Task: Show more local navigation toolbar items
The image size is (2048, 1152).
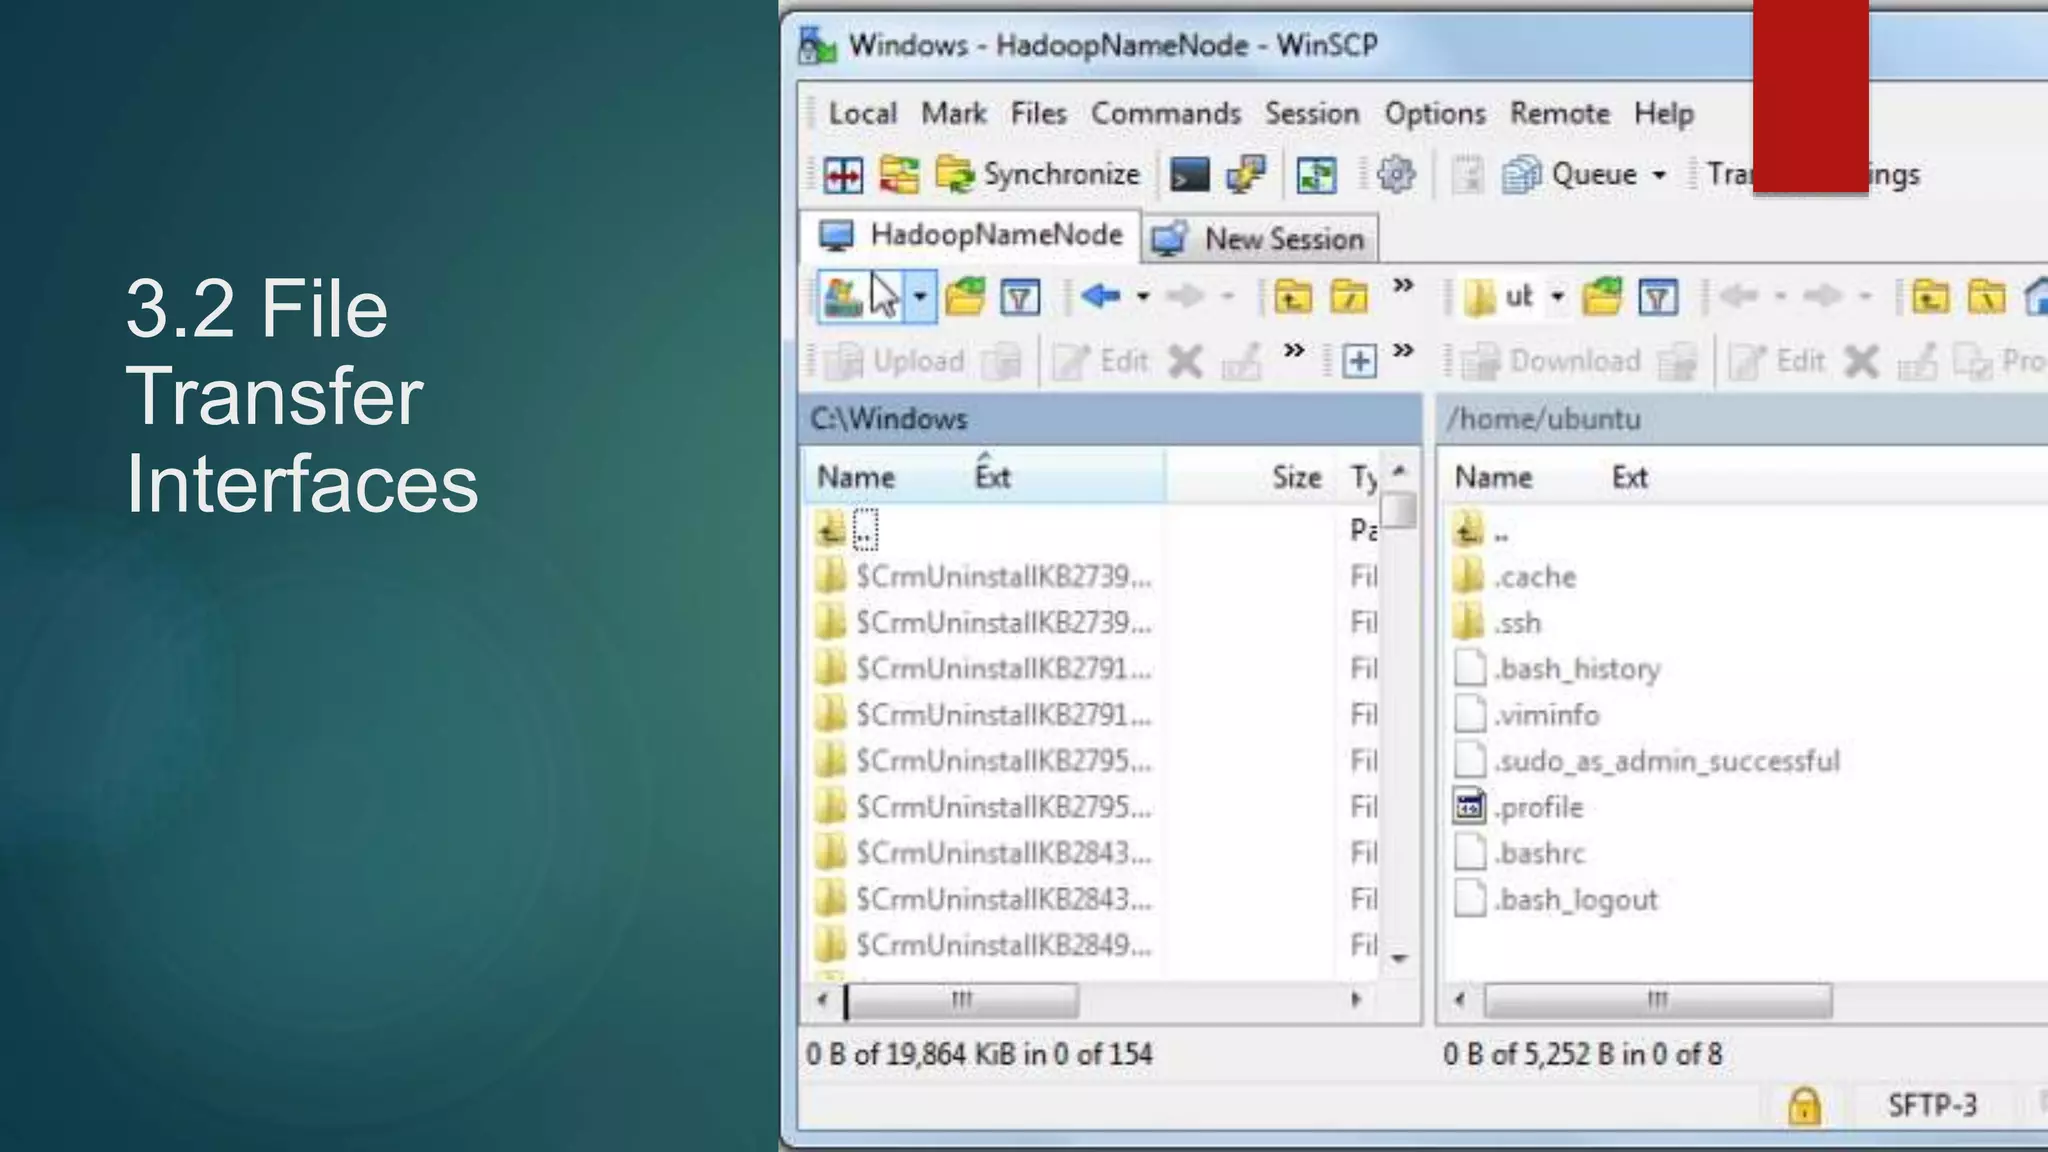Action: [1403, 285]
